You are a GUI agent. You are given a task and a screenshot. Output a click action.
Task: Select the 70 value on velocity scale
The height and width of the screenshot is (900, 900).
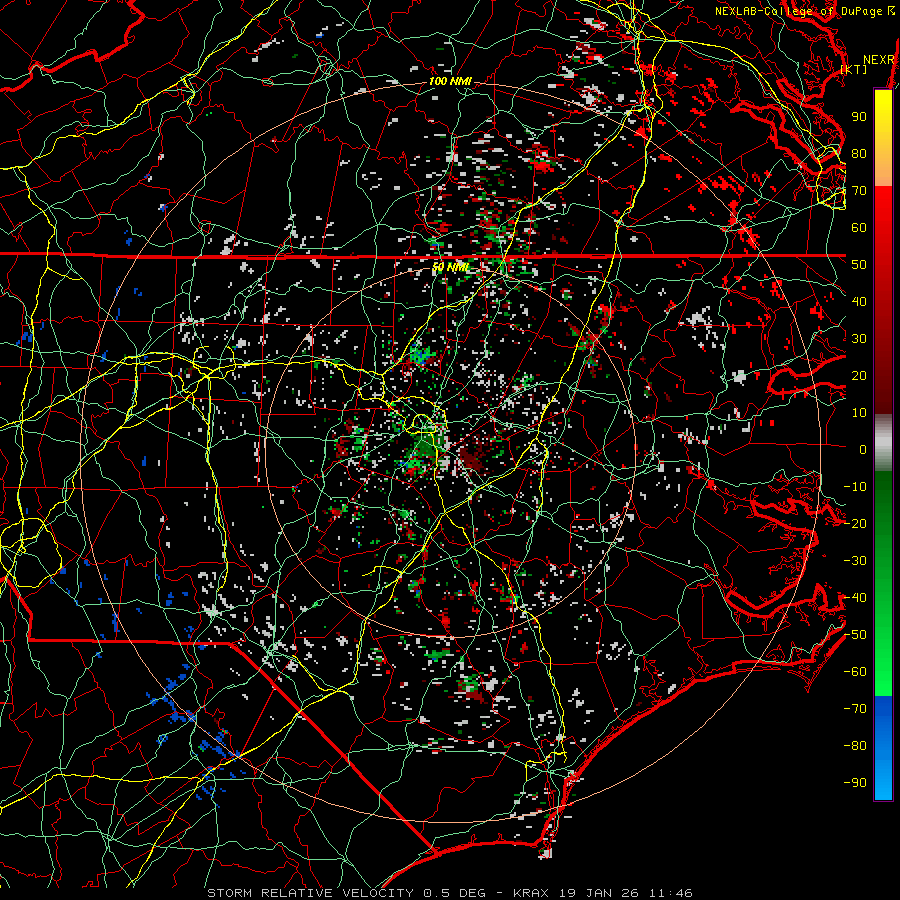point(859,191)
